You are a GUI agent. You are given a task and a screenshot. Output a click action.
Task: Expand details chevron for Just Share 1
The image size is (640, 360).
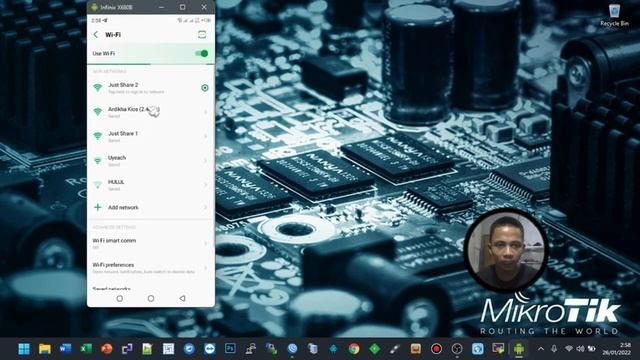205,136
